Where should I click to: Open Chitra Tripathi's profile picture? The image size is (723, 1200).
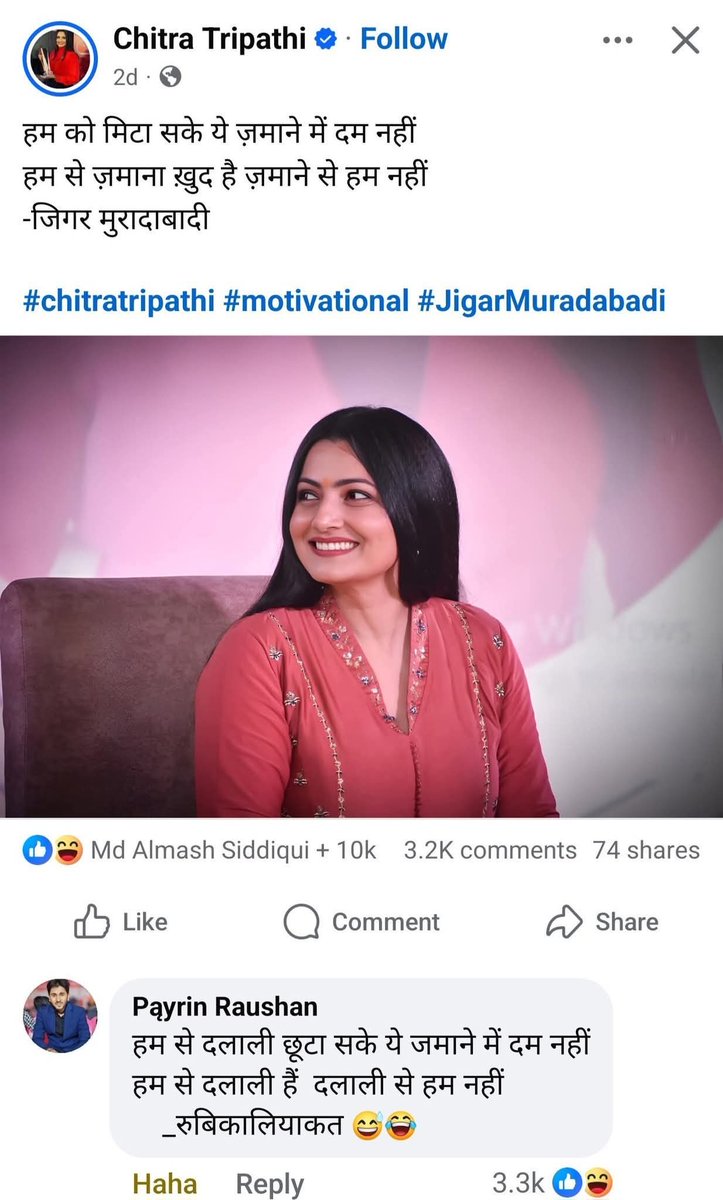[x=59, y=55]
